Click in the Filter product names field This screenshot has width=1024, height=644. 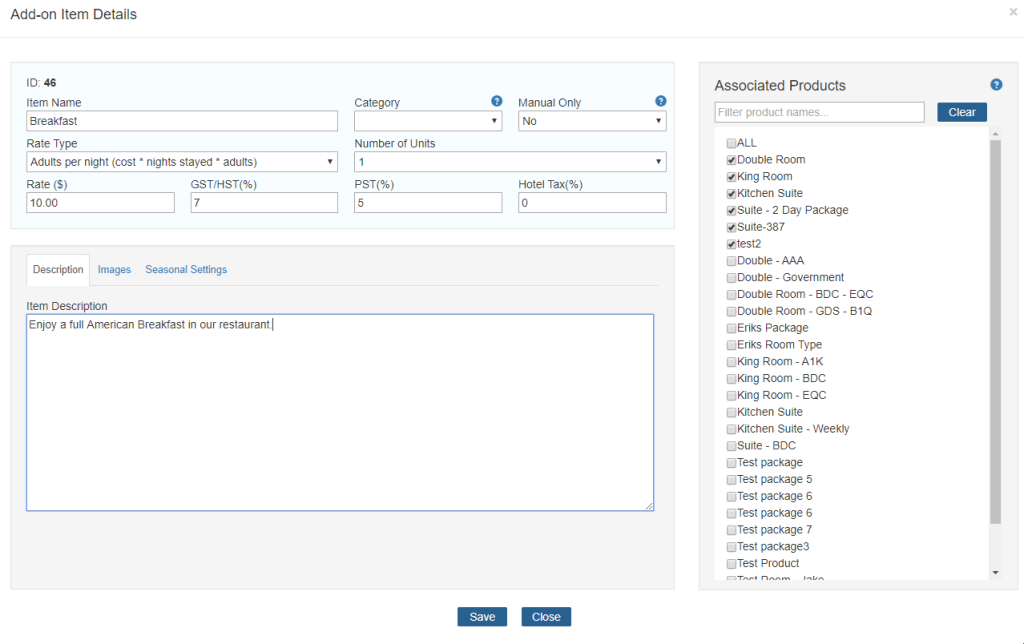point(819,111)
